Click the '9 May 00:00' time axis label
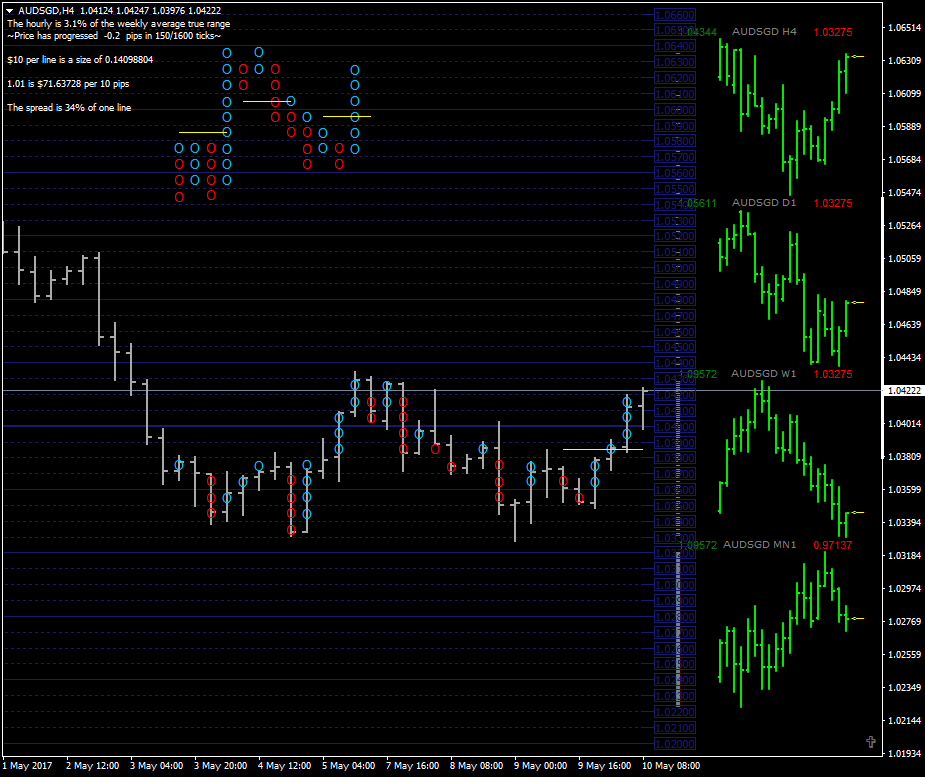 (540, 766)
